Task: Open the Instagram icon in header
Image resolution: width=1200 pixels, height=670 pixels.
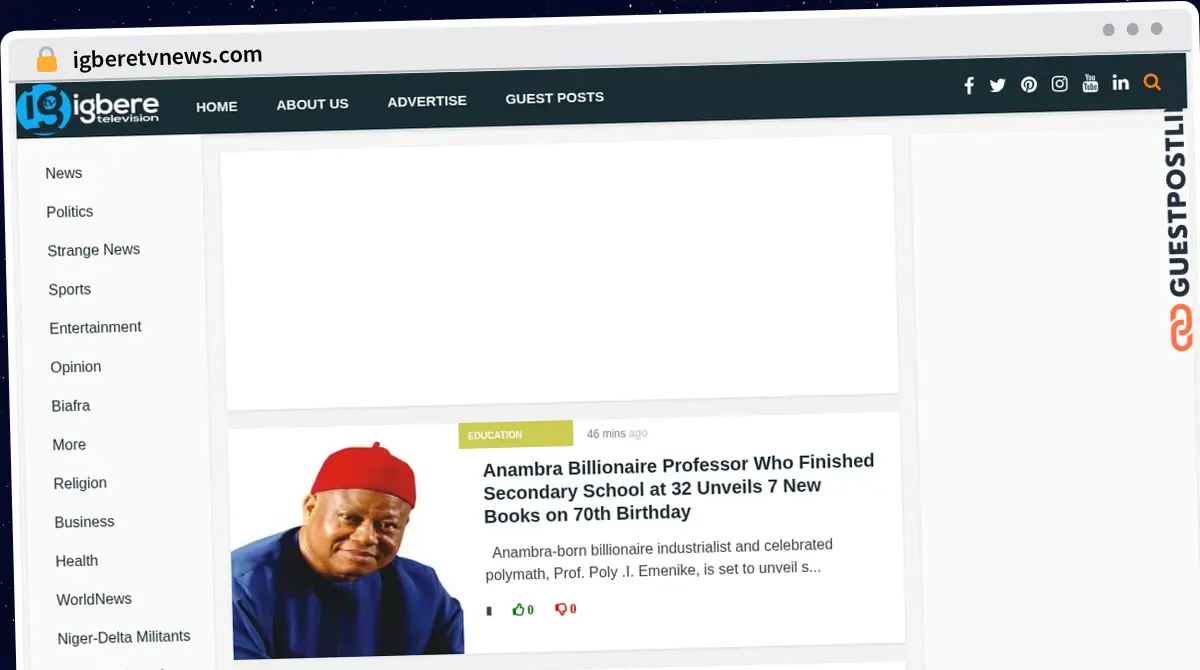Action: click(x=1059, y=84)
